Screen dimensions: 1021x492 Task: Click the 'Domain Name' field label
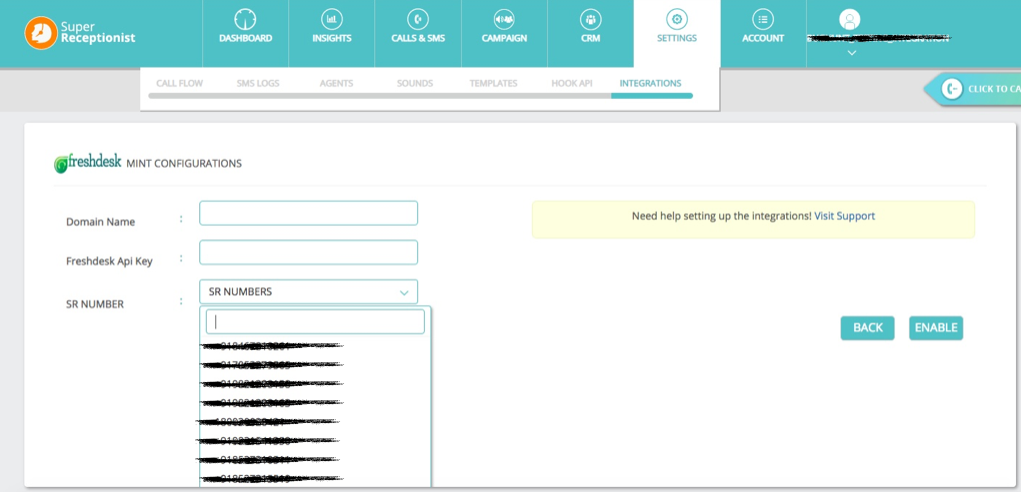[100, 222]
